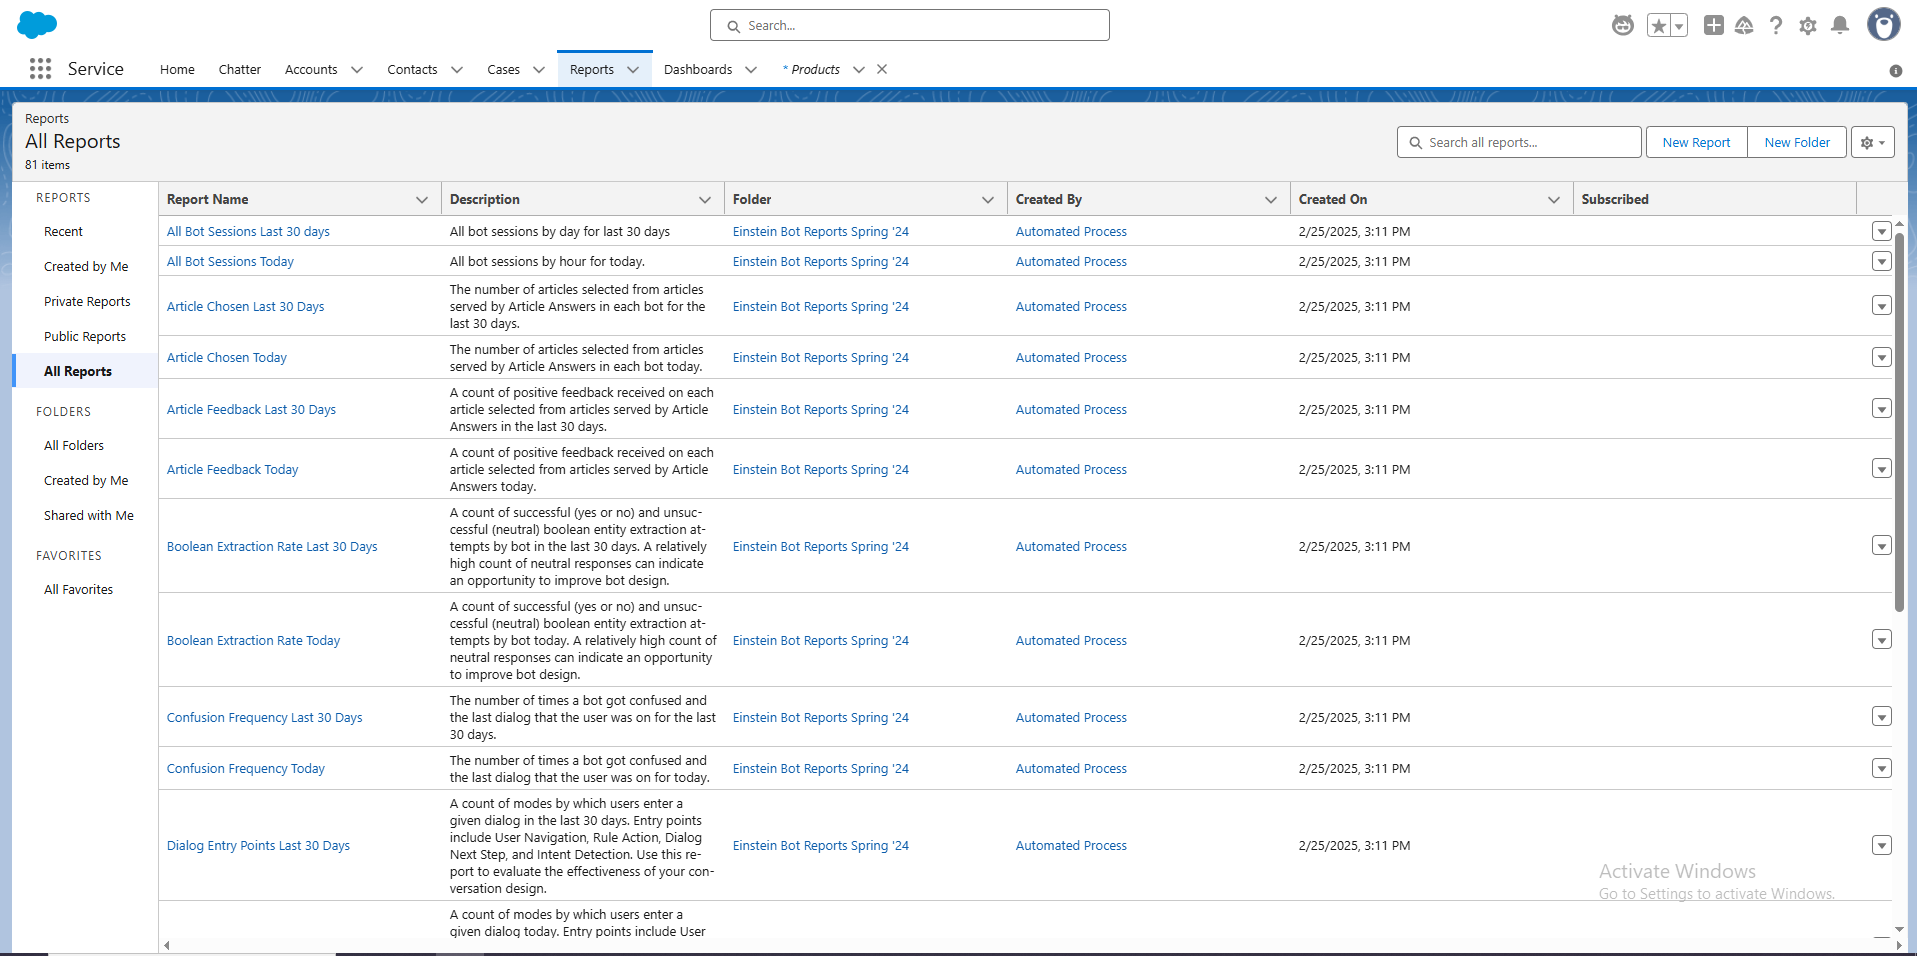Open Confusion Frequency Today report link

pos(246,768)
